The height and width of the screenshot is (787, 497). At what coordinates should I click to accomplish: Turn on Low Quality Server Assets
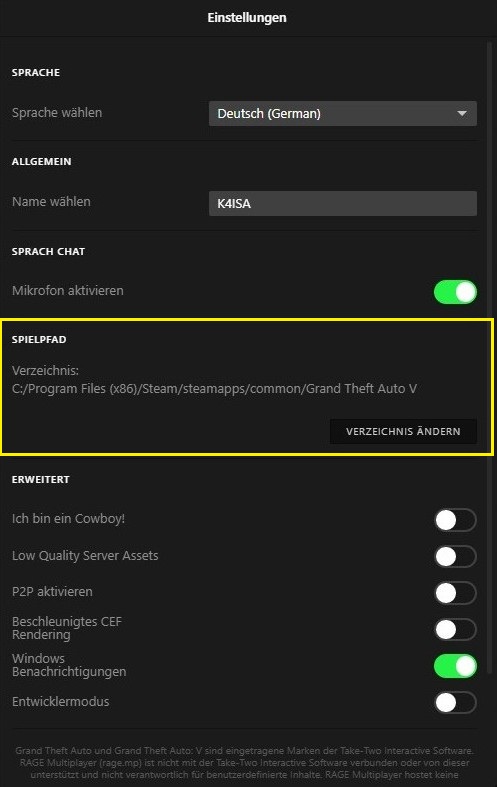point(455,556)
